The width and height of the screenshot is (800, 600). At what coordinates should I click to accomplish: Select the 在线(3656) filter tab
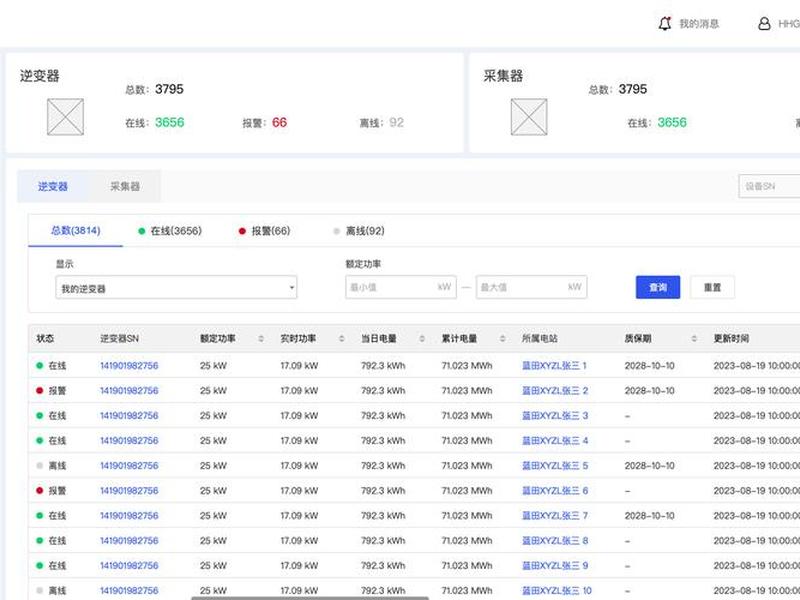170,231
